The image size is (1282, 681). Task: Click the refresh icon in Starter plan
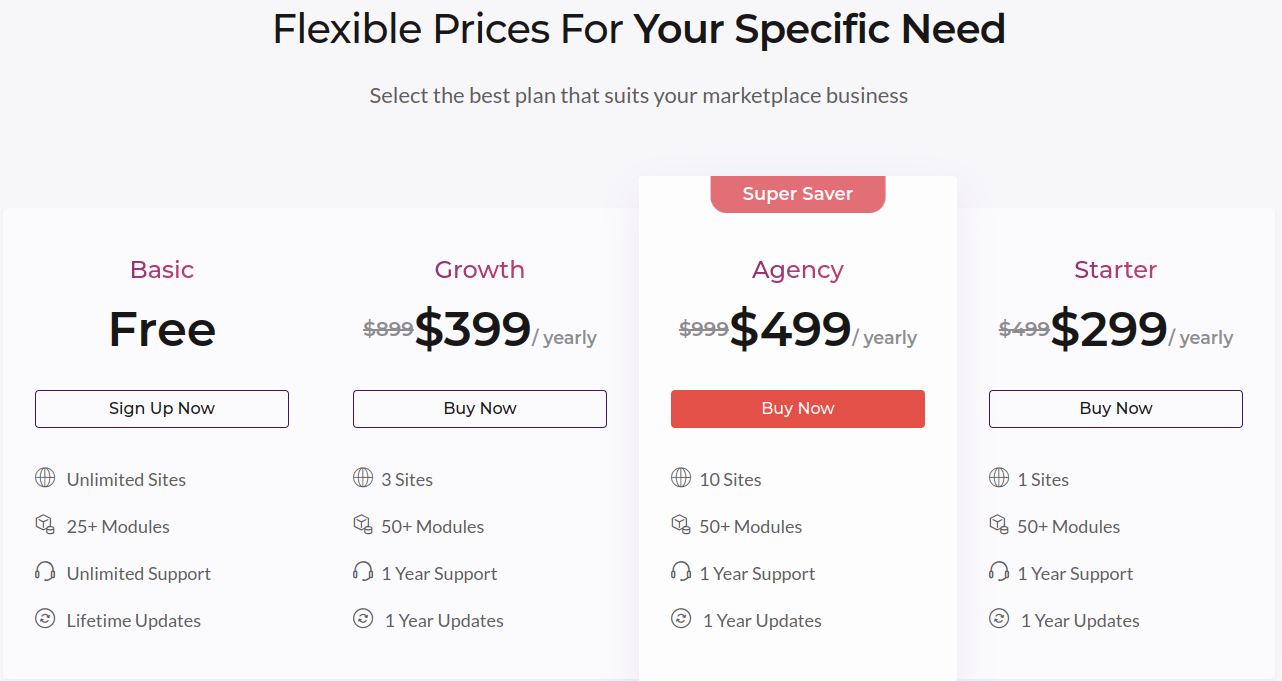[x=999, y=619]
